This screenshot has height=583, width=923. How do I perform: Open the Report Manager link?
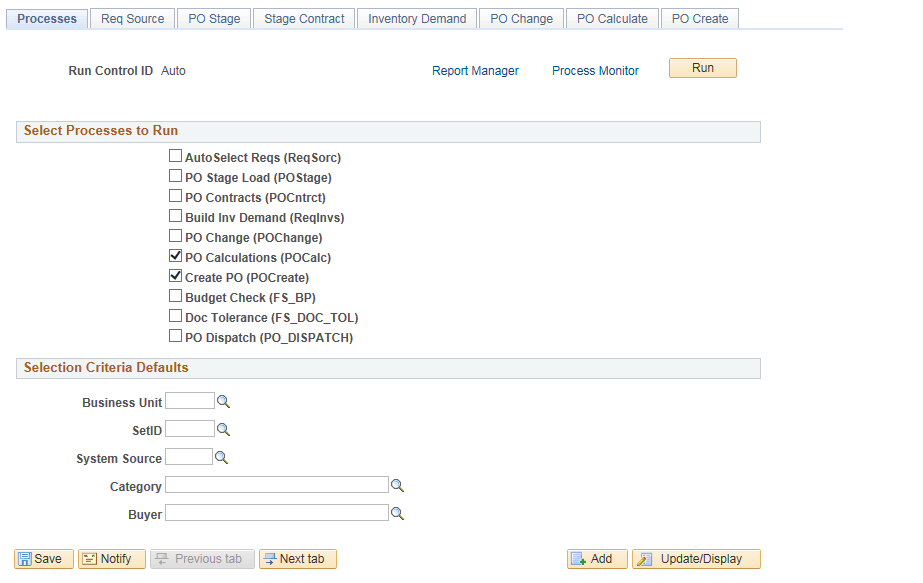point(475,71)
